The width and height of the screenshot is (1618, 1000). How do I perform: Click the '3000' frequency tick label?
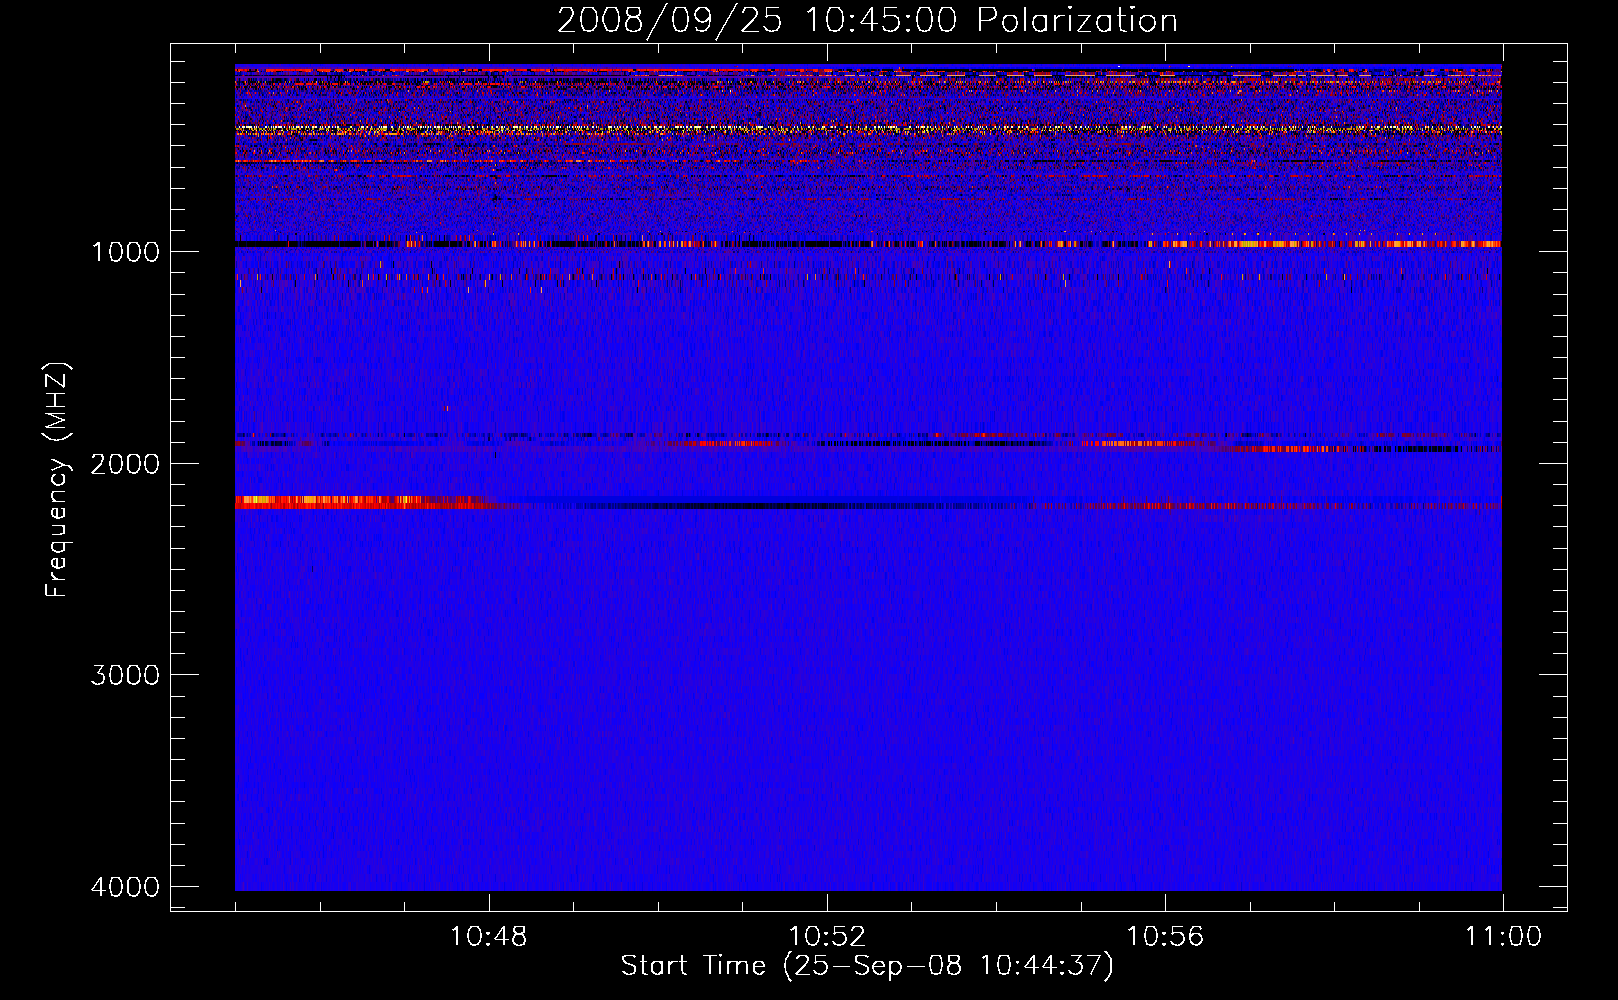click(x=125, y=675)
